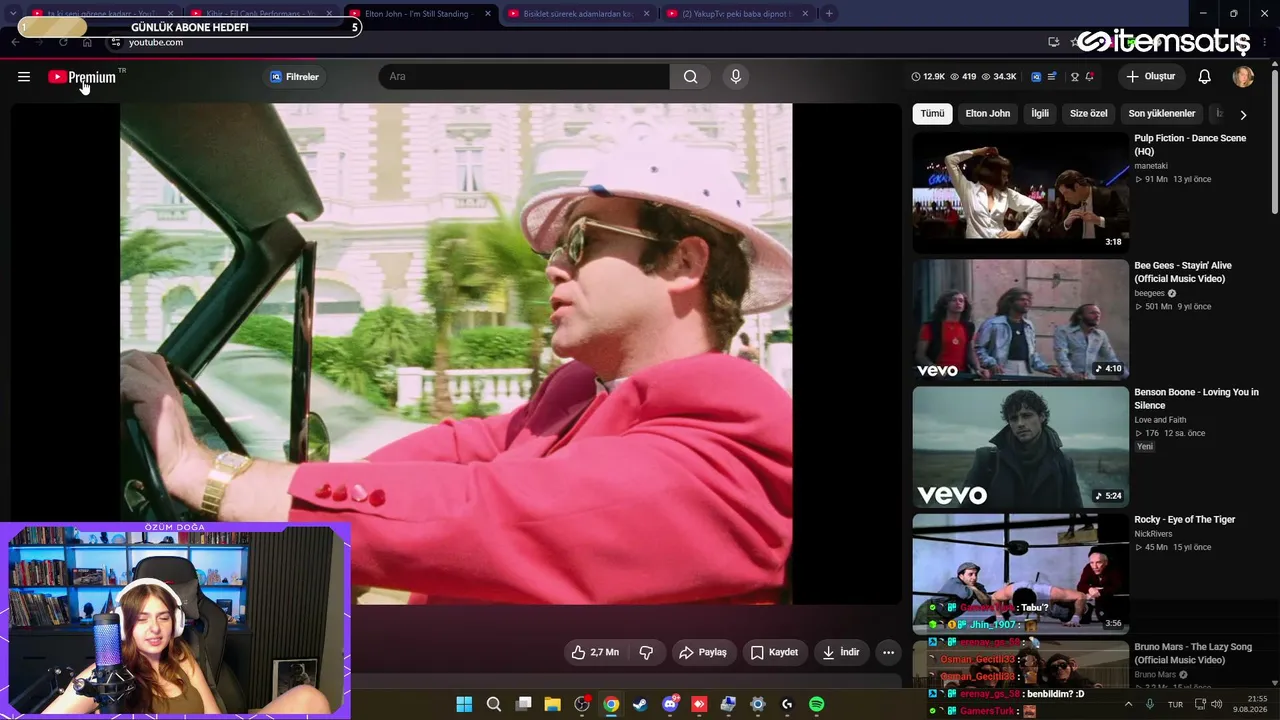Close the Elton John browser tab
Image resolution: width=1280 pixels, height=720 pixels.
pyautogui.click(x=488, y=14)
